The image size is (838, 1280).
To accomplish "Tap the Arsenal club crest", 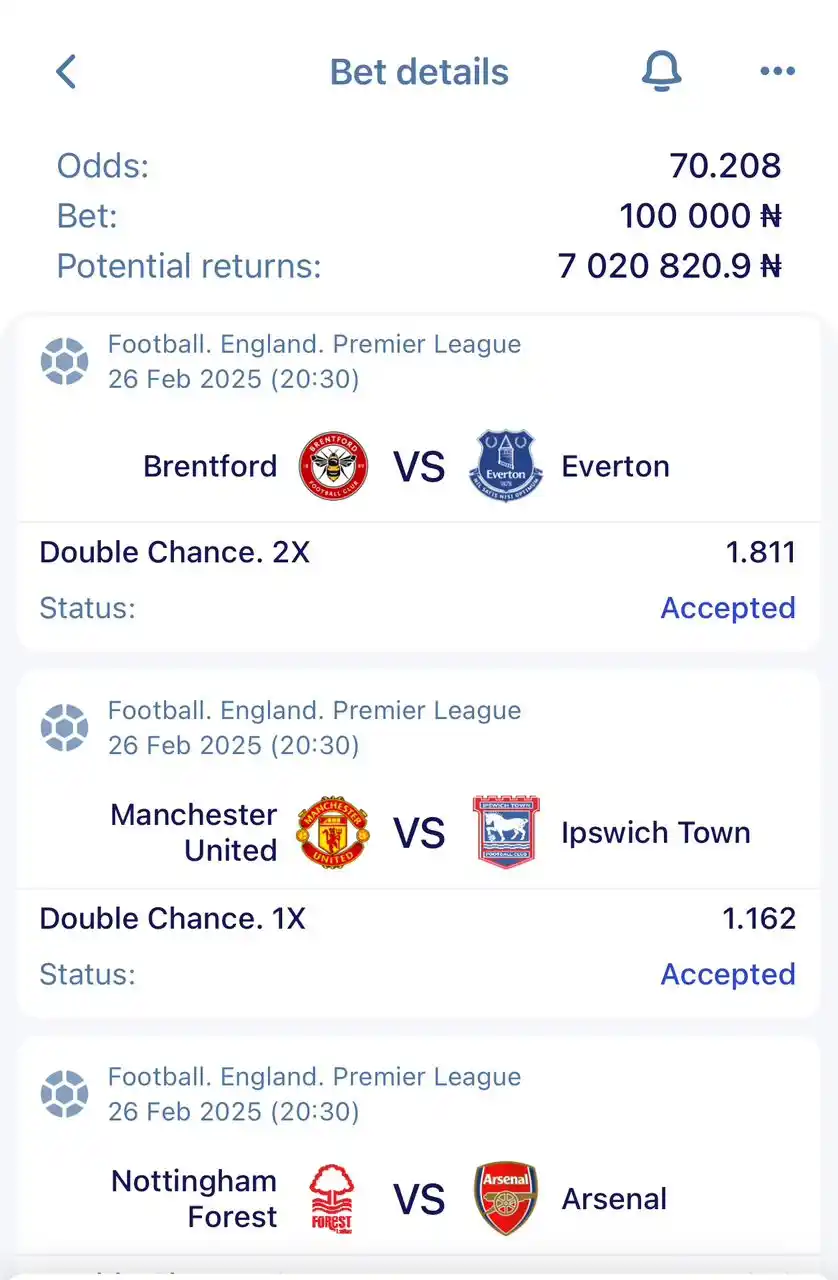I will [505, 1198].
